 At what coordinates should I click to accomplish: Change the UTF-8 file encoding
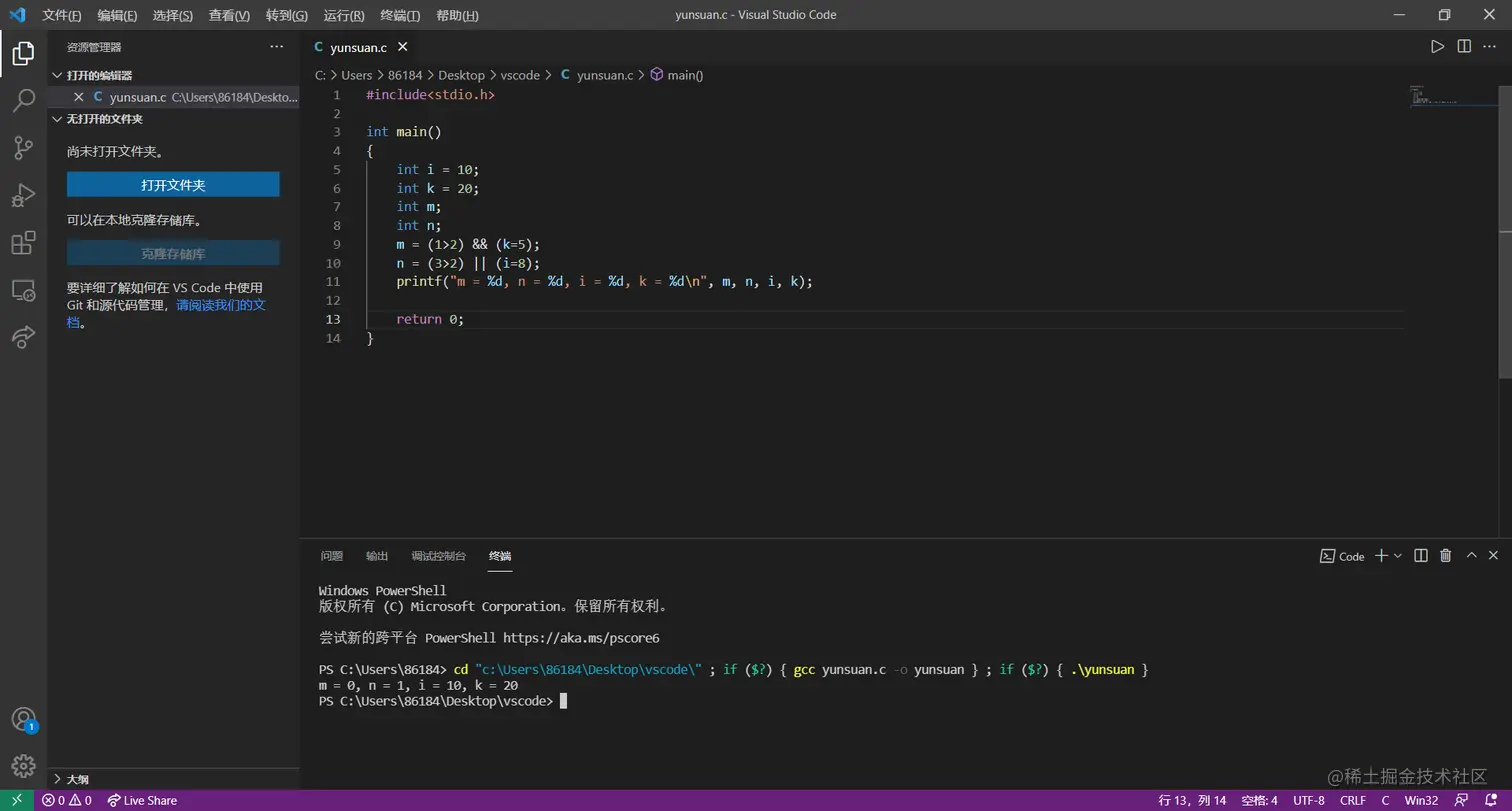tap(1309, 800)
